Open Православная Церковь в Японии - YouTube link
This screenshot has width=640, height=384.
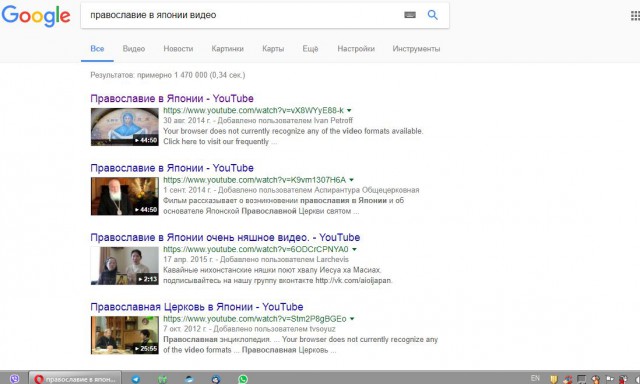tap(197, 306)
